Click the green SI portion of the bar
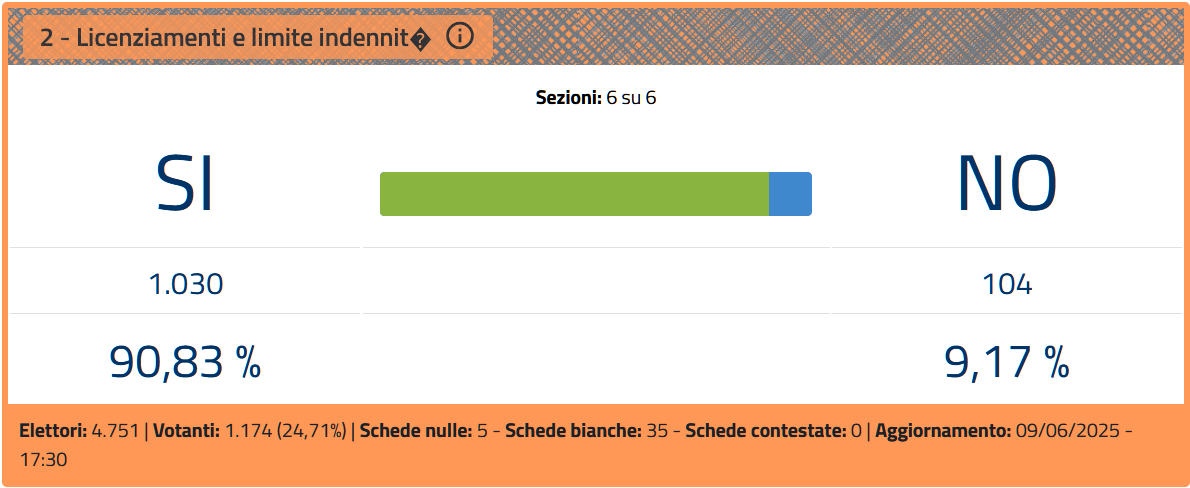Viewport: 1190px width, 488px height. point(575,194)
